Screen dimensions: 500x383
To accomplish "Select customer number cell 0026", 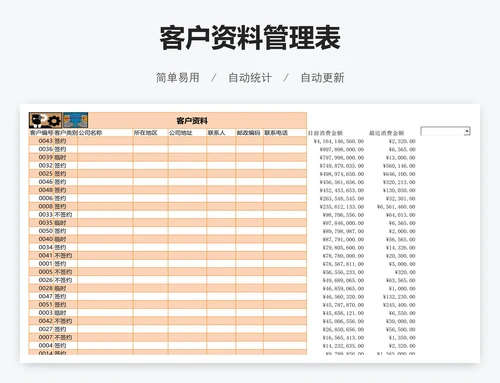I will pyautogui.click(x=46, y=280).
